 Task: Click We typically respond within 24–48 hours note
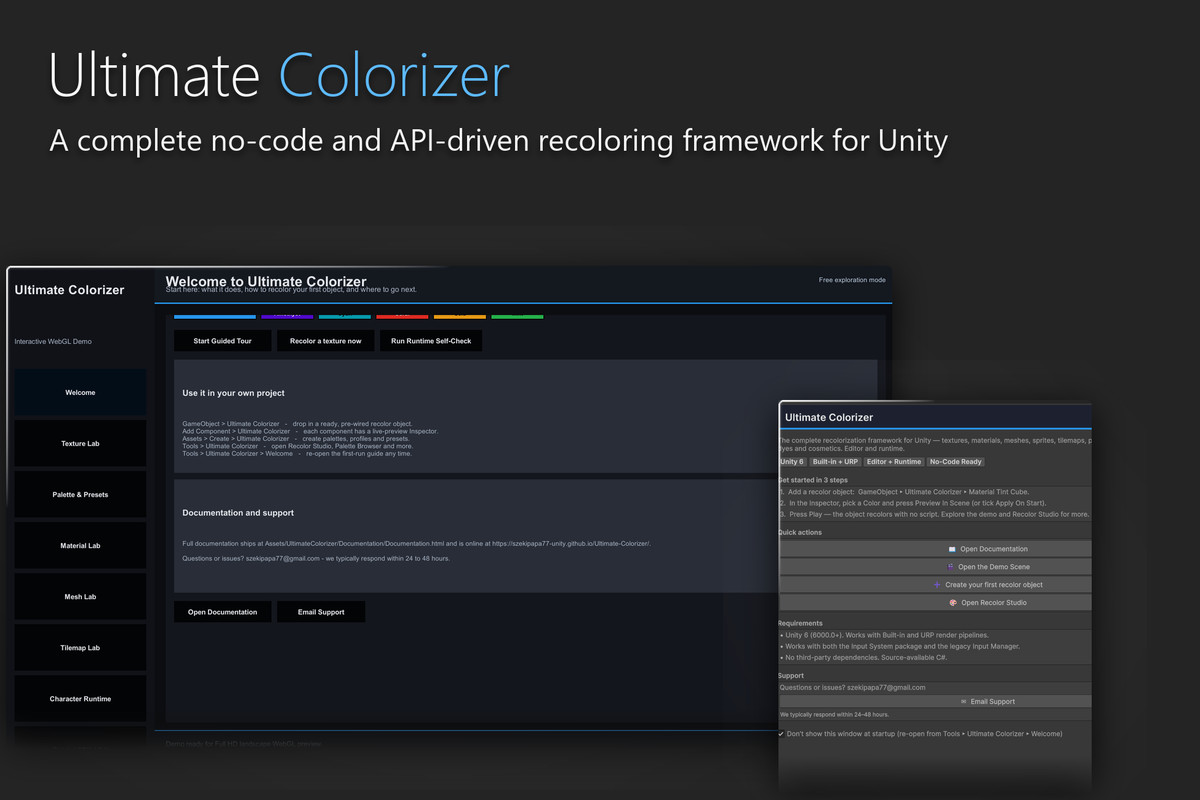click(834, 715)
